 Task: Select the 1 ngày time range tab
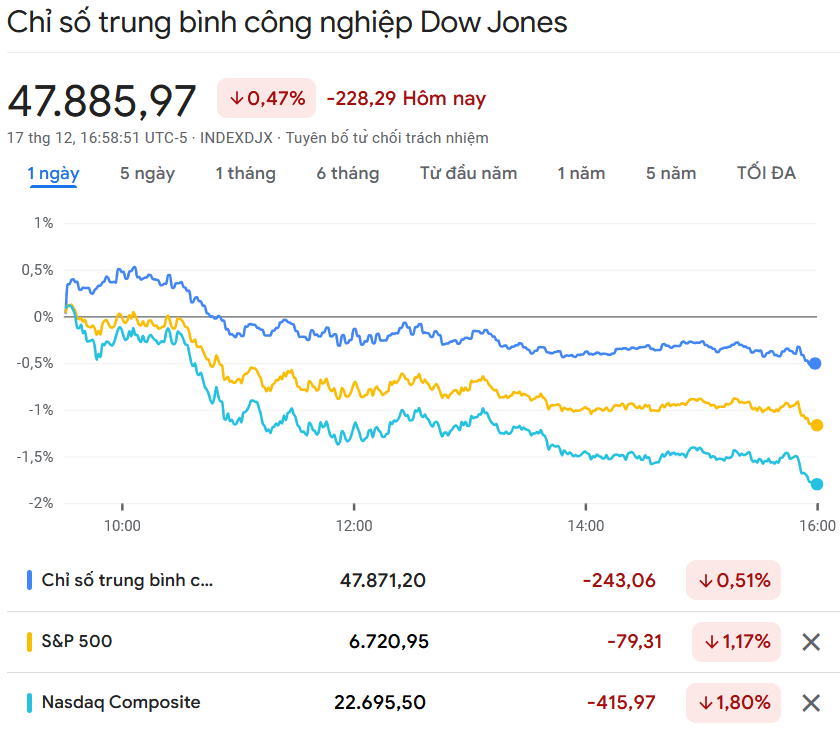click(53, 173)
